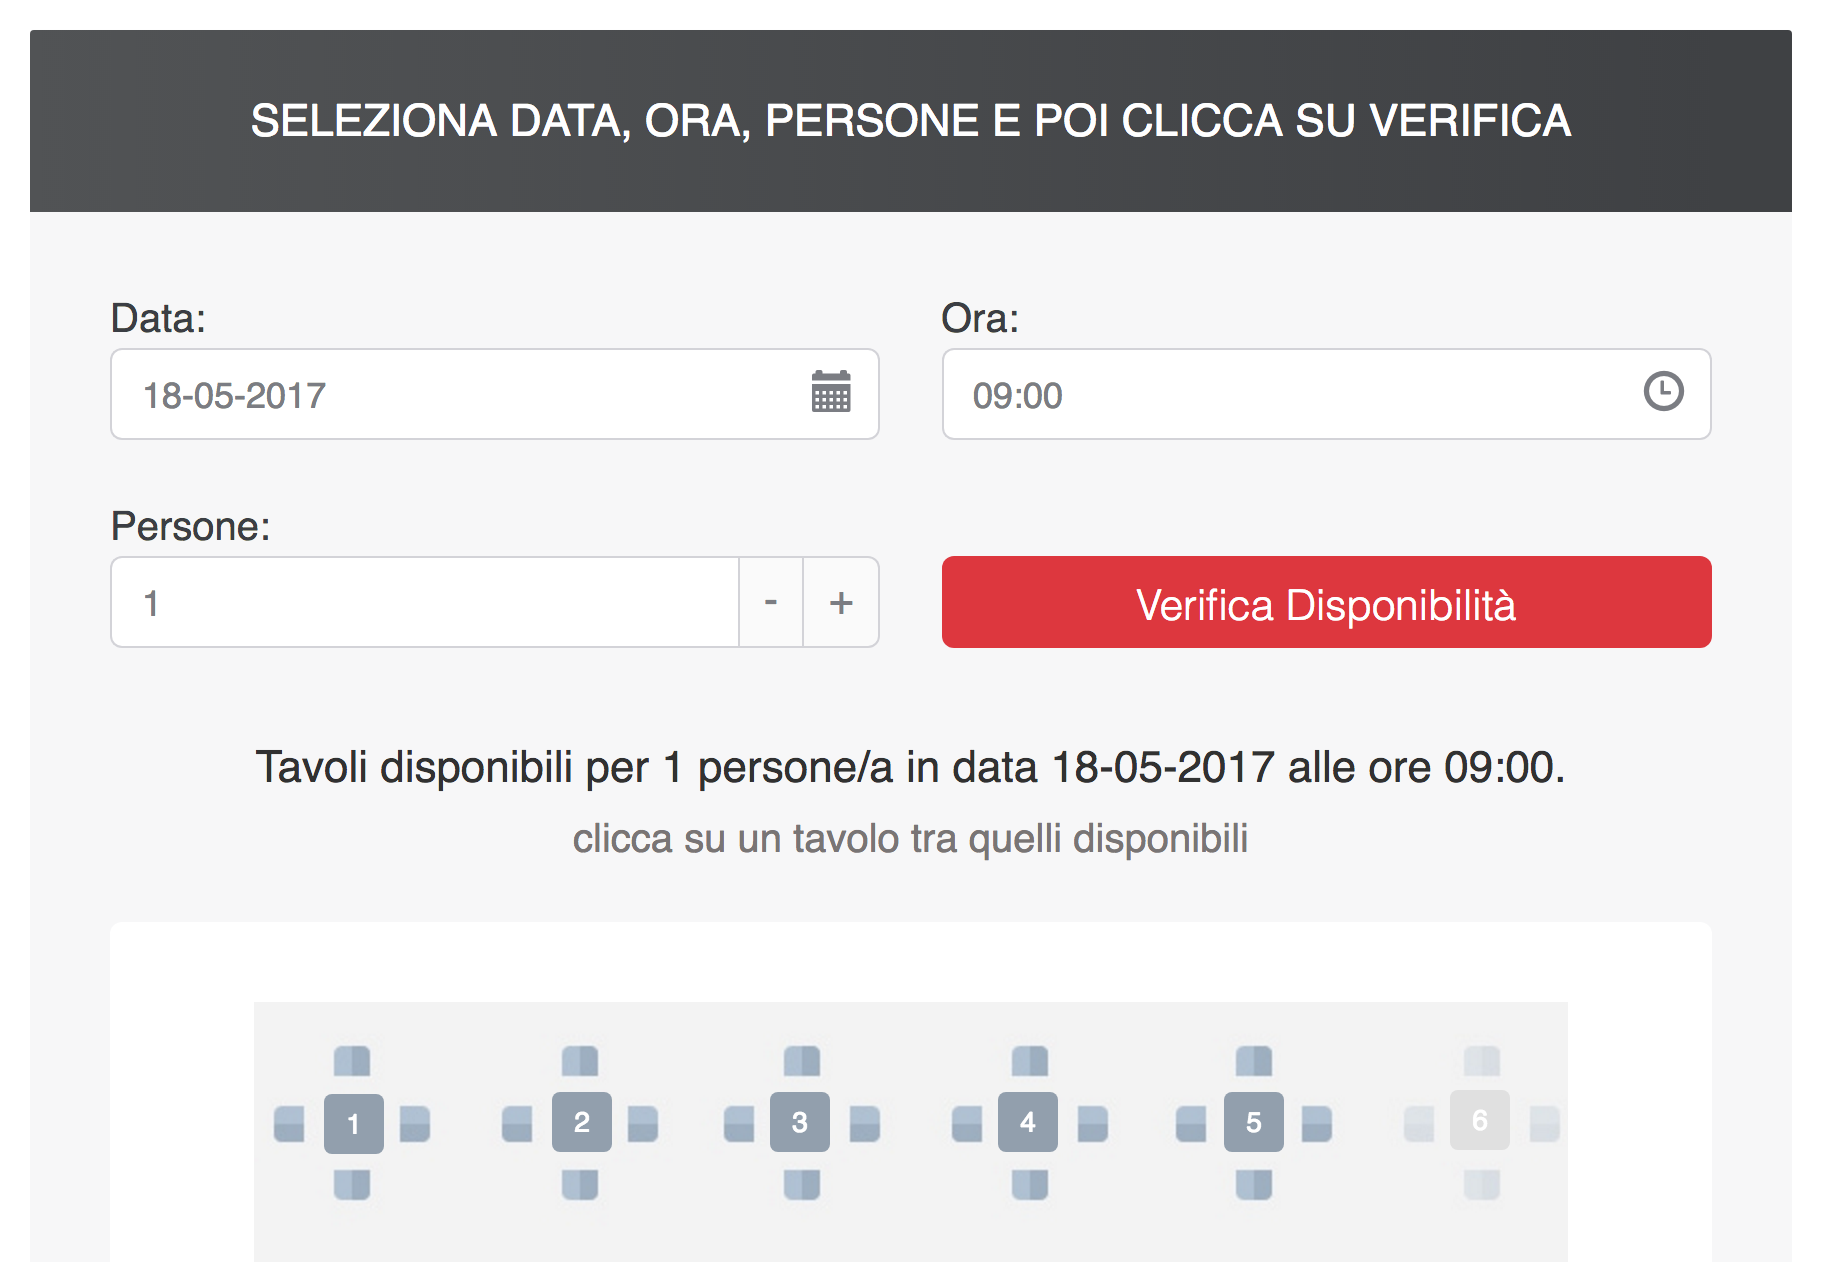Click bottom chair of table 5
Screen dimensions: 1822x1262
(x=1254, y=1185)
